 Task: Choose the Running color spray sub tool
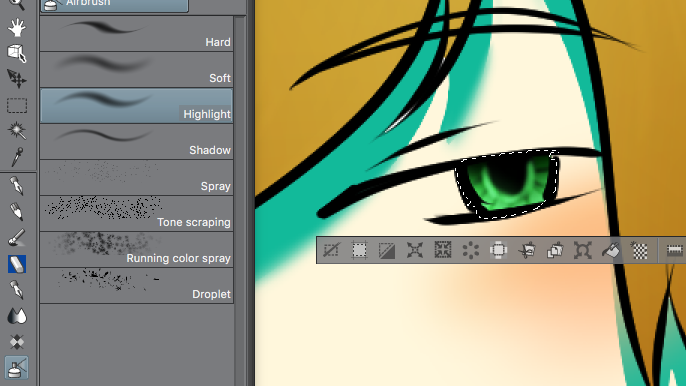coord(136,249)
